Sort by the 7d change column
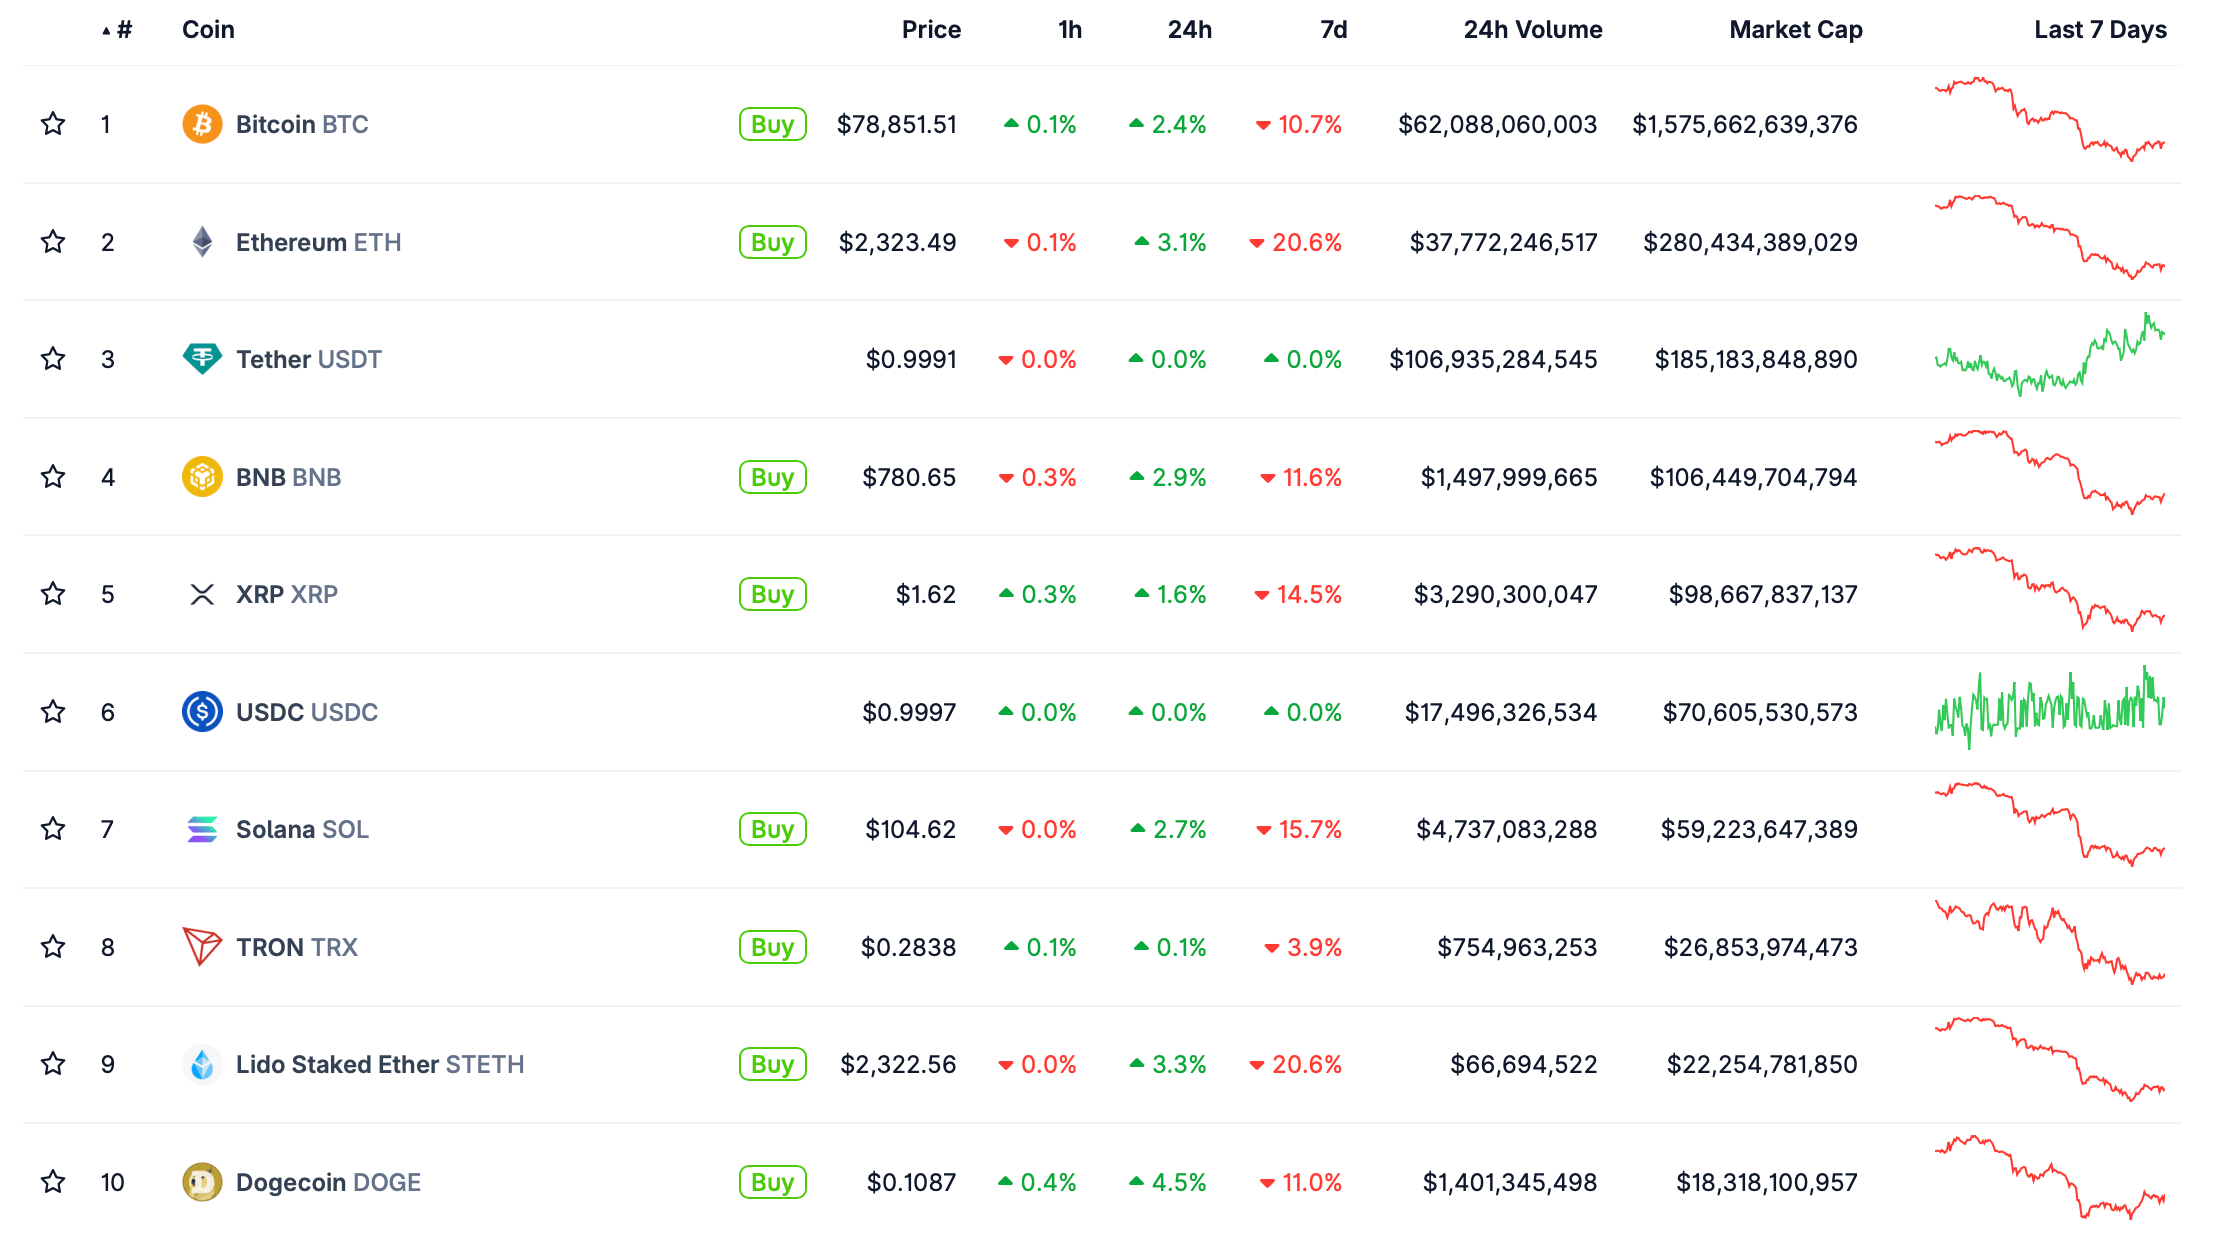The image size is (2222, 1238). pos(1333,30)
